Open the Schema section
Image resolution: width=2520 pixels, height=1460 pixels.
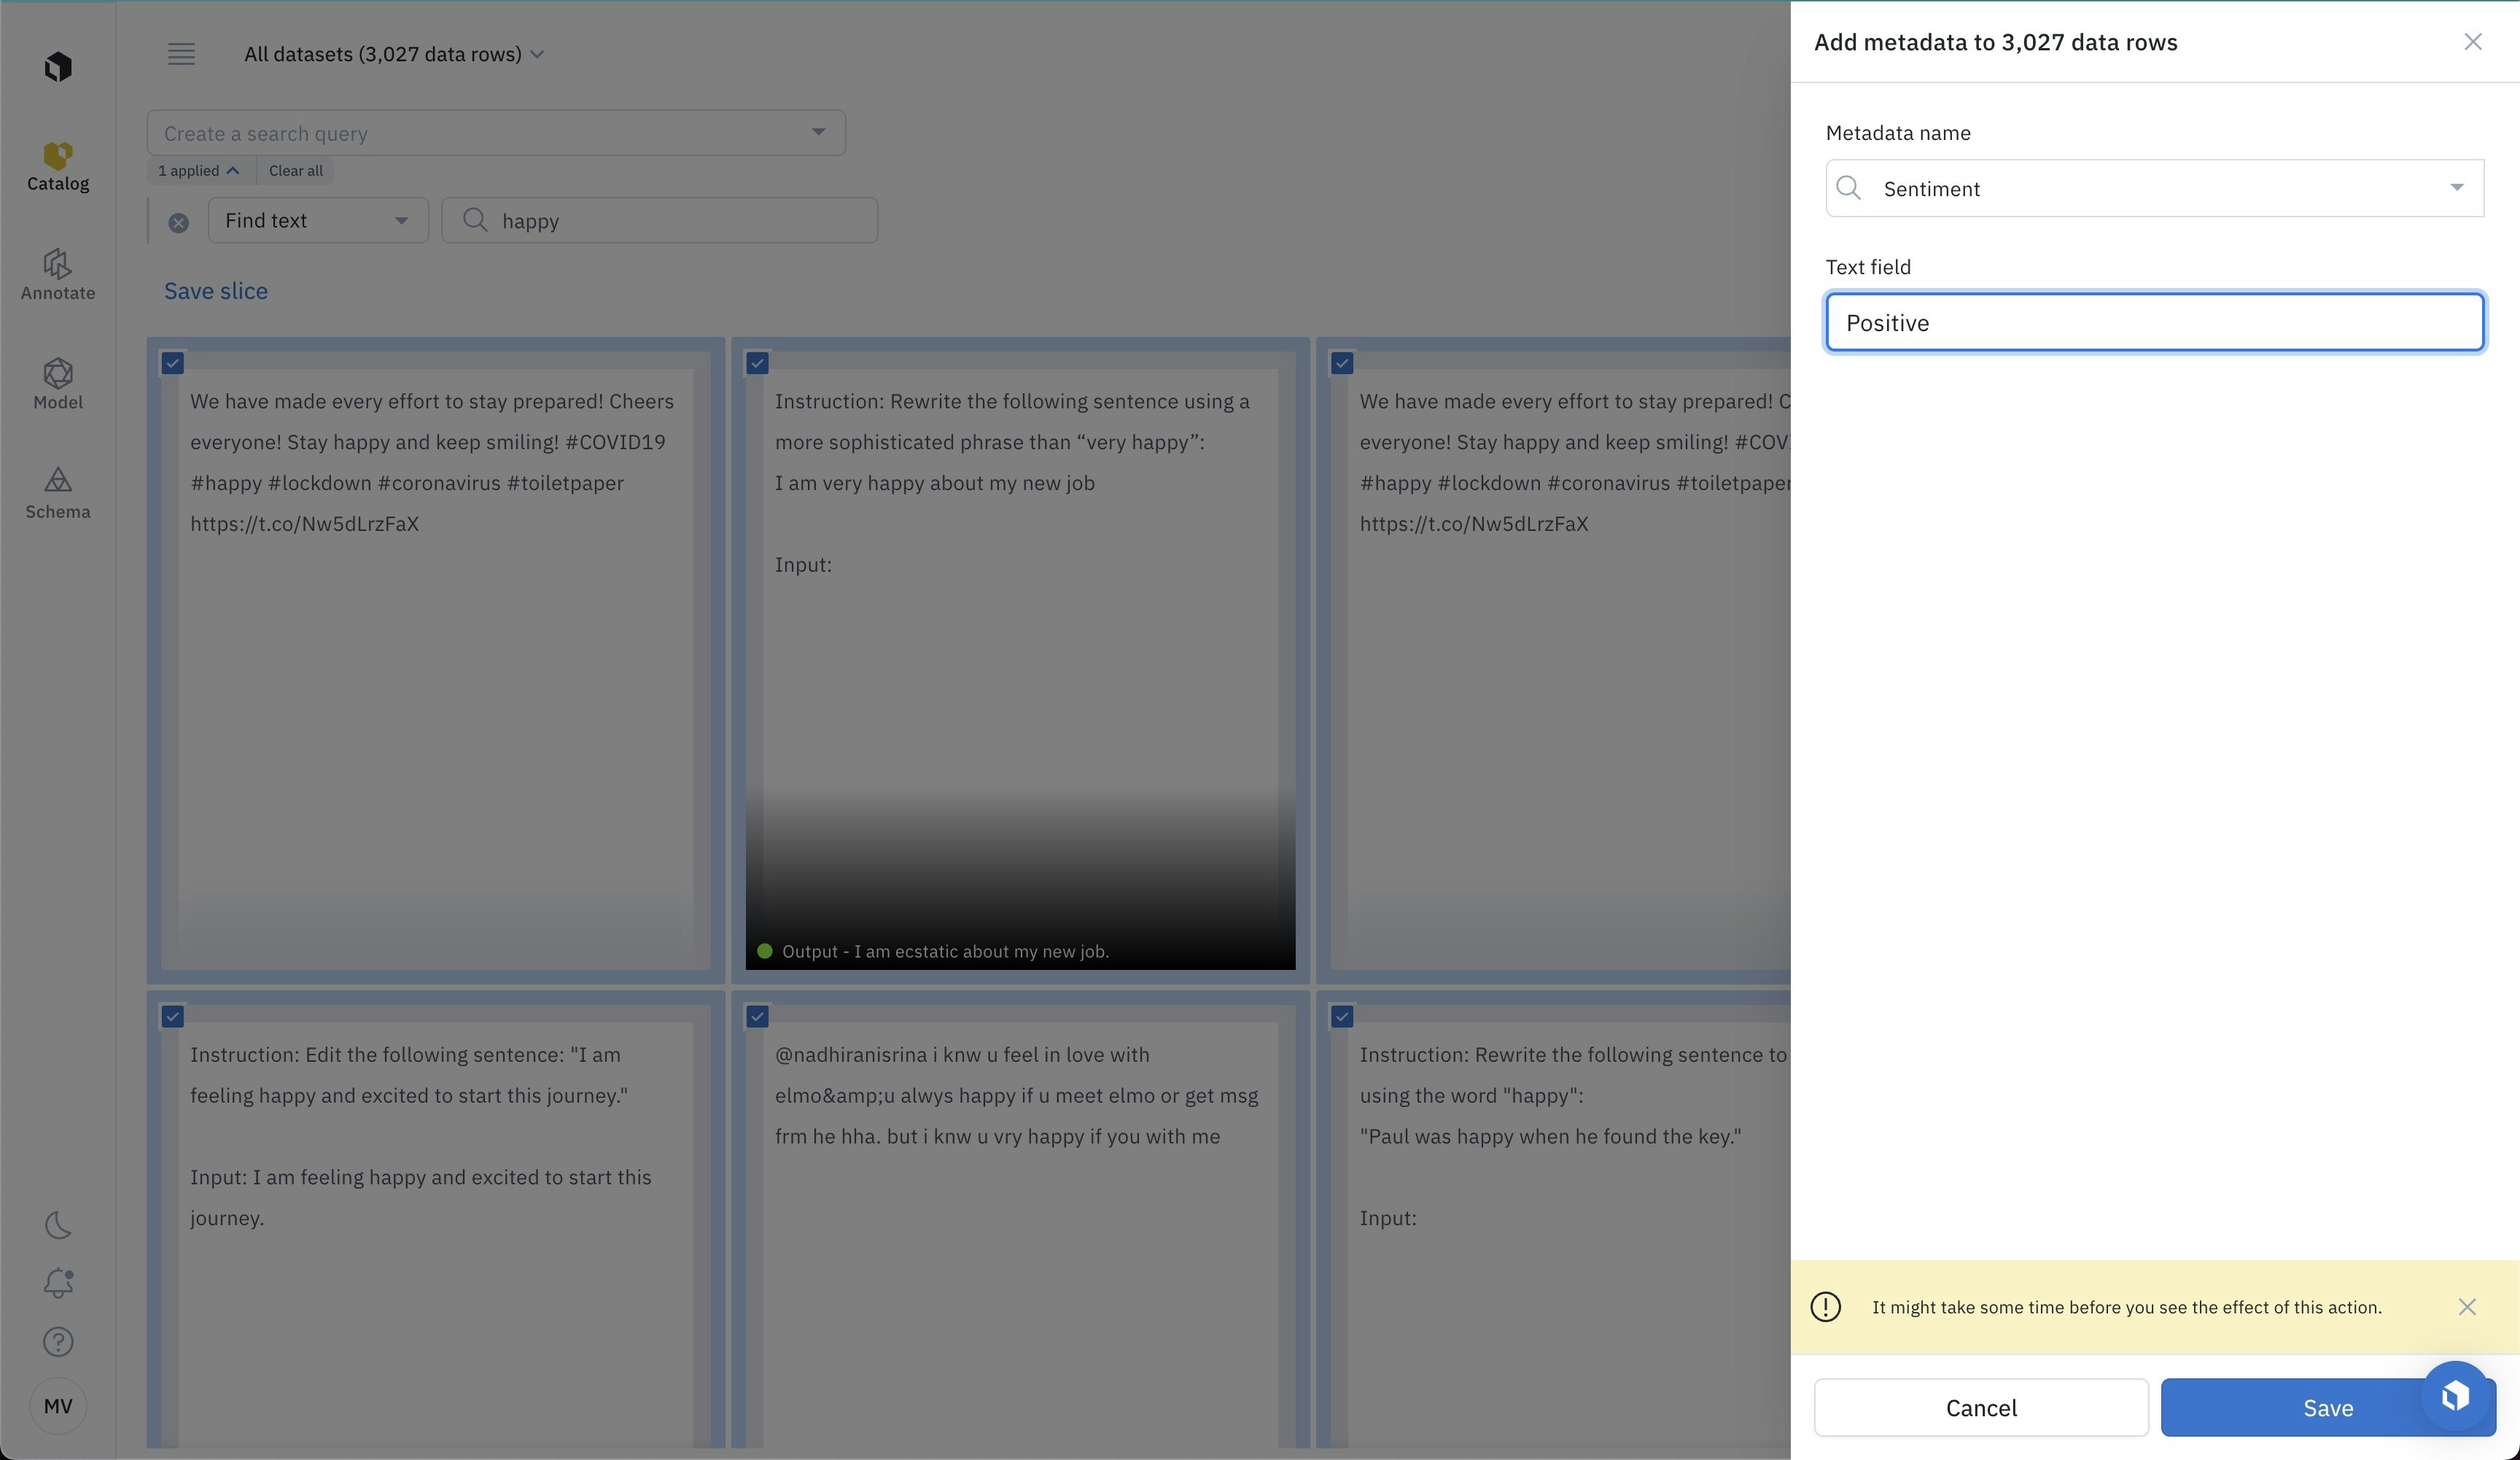(58, 493)
